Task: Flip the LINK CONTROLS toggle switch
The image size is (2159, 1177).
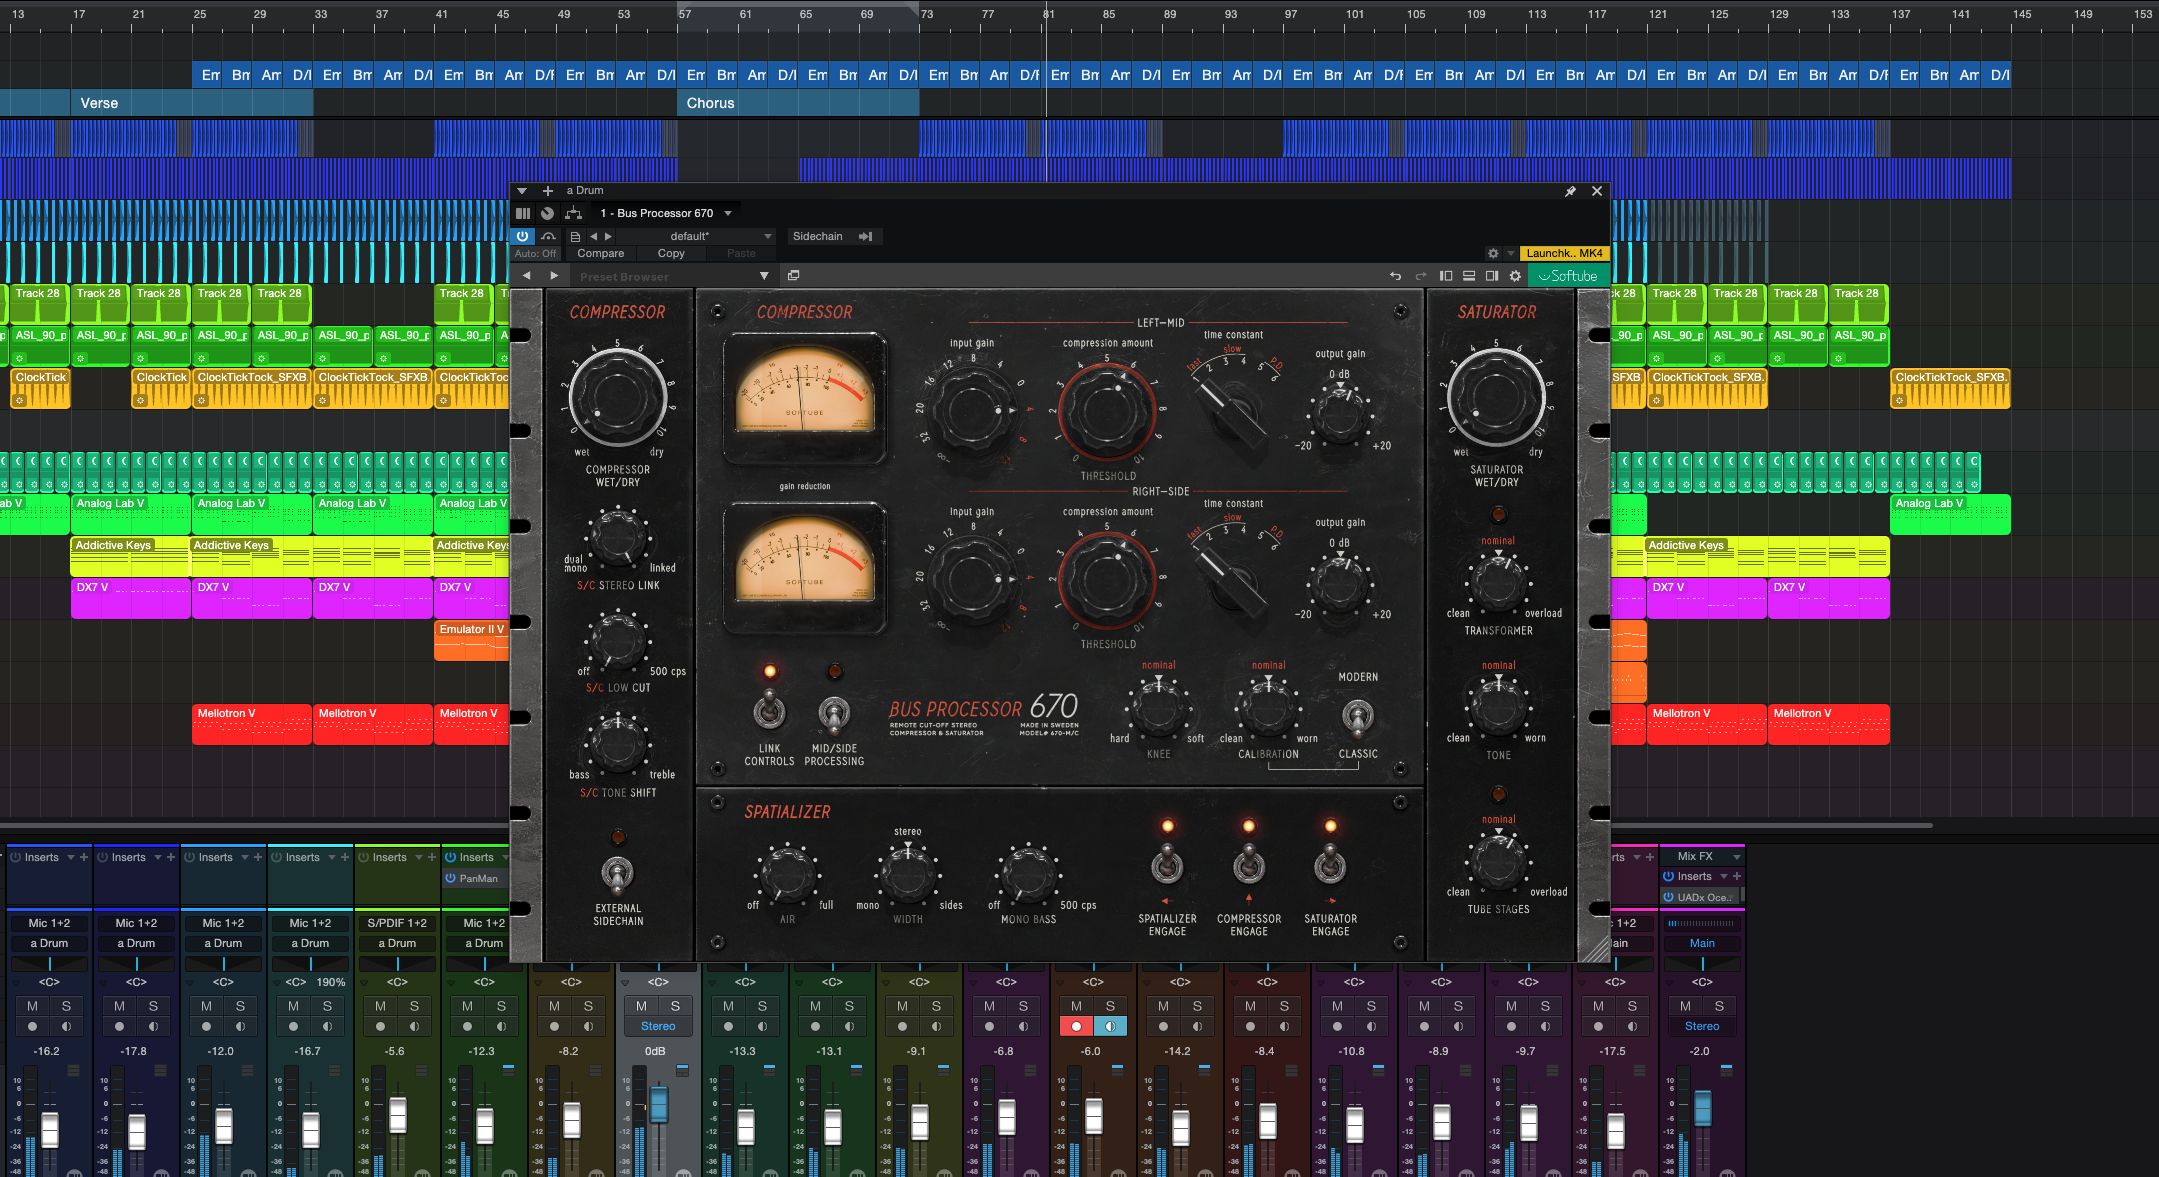Action: click(769, 711)
